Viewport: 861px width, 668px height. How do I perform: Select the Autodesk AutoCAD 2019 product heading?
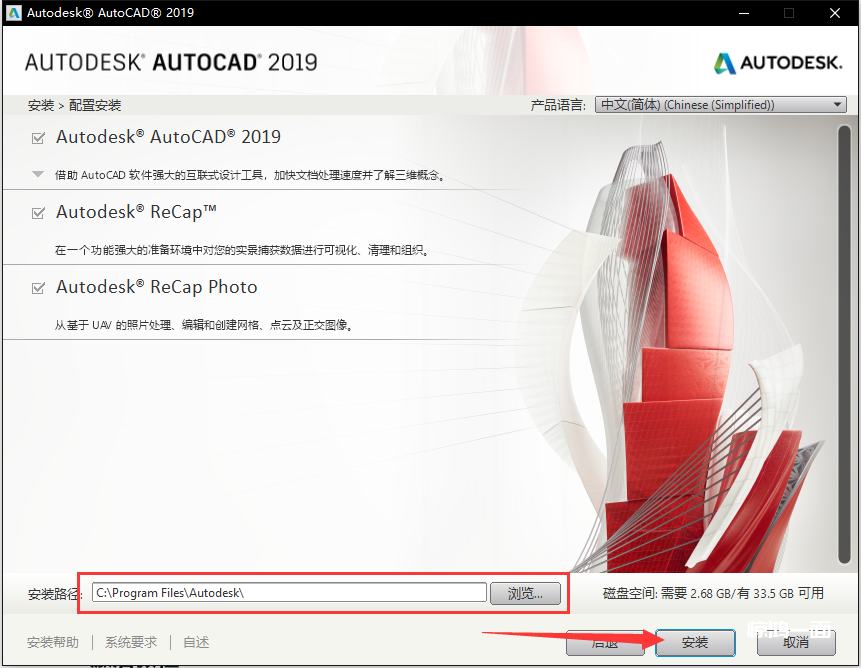[168, 137]
